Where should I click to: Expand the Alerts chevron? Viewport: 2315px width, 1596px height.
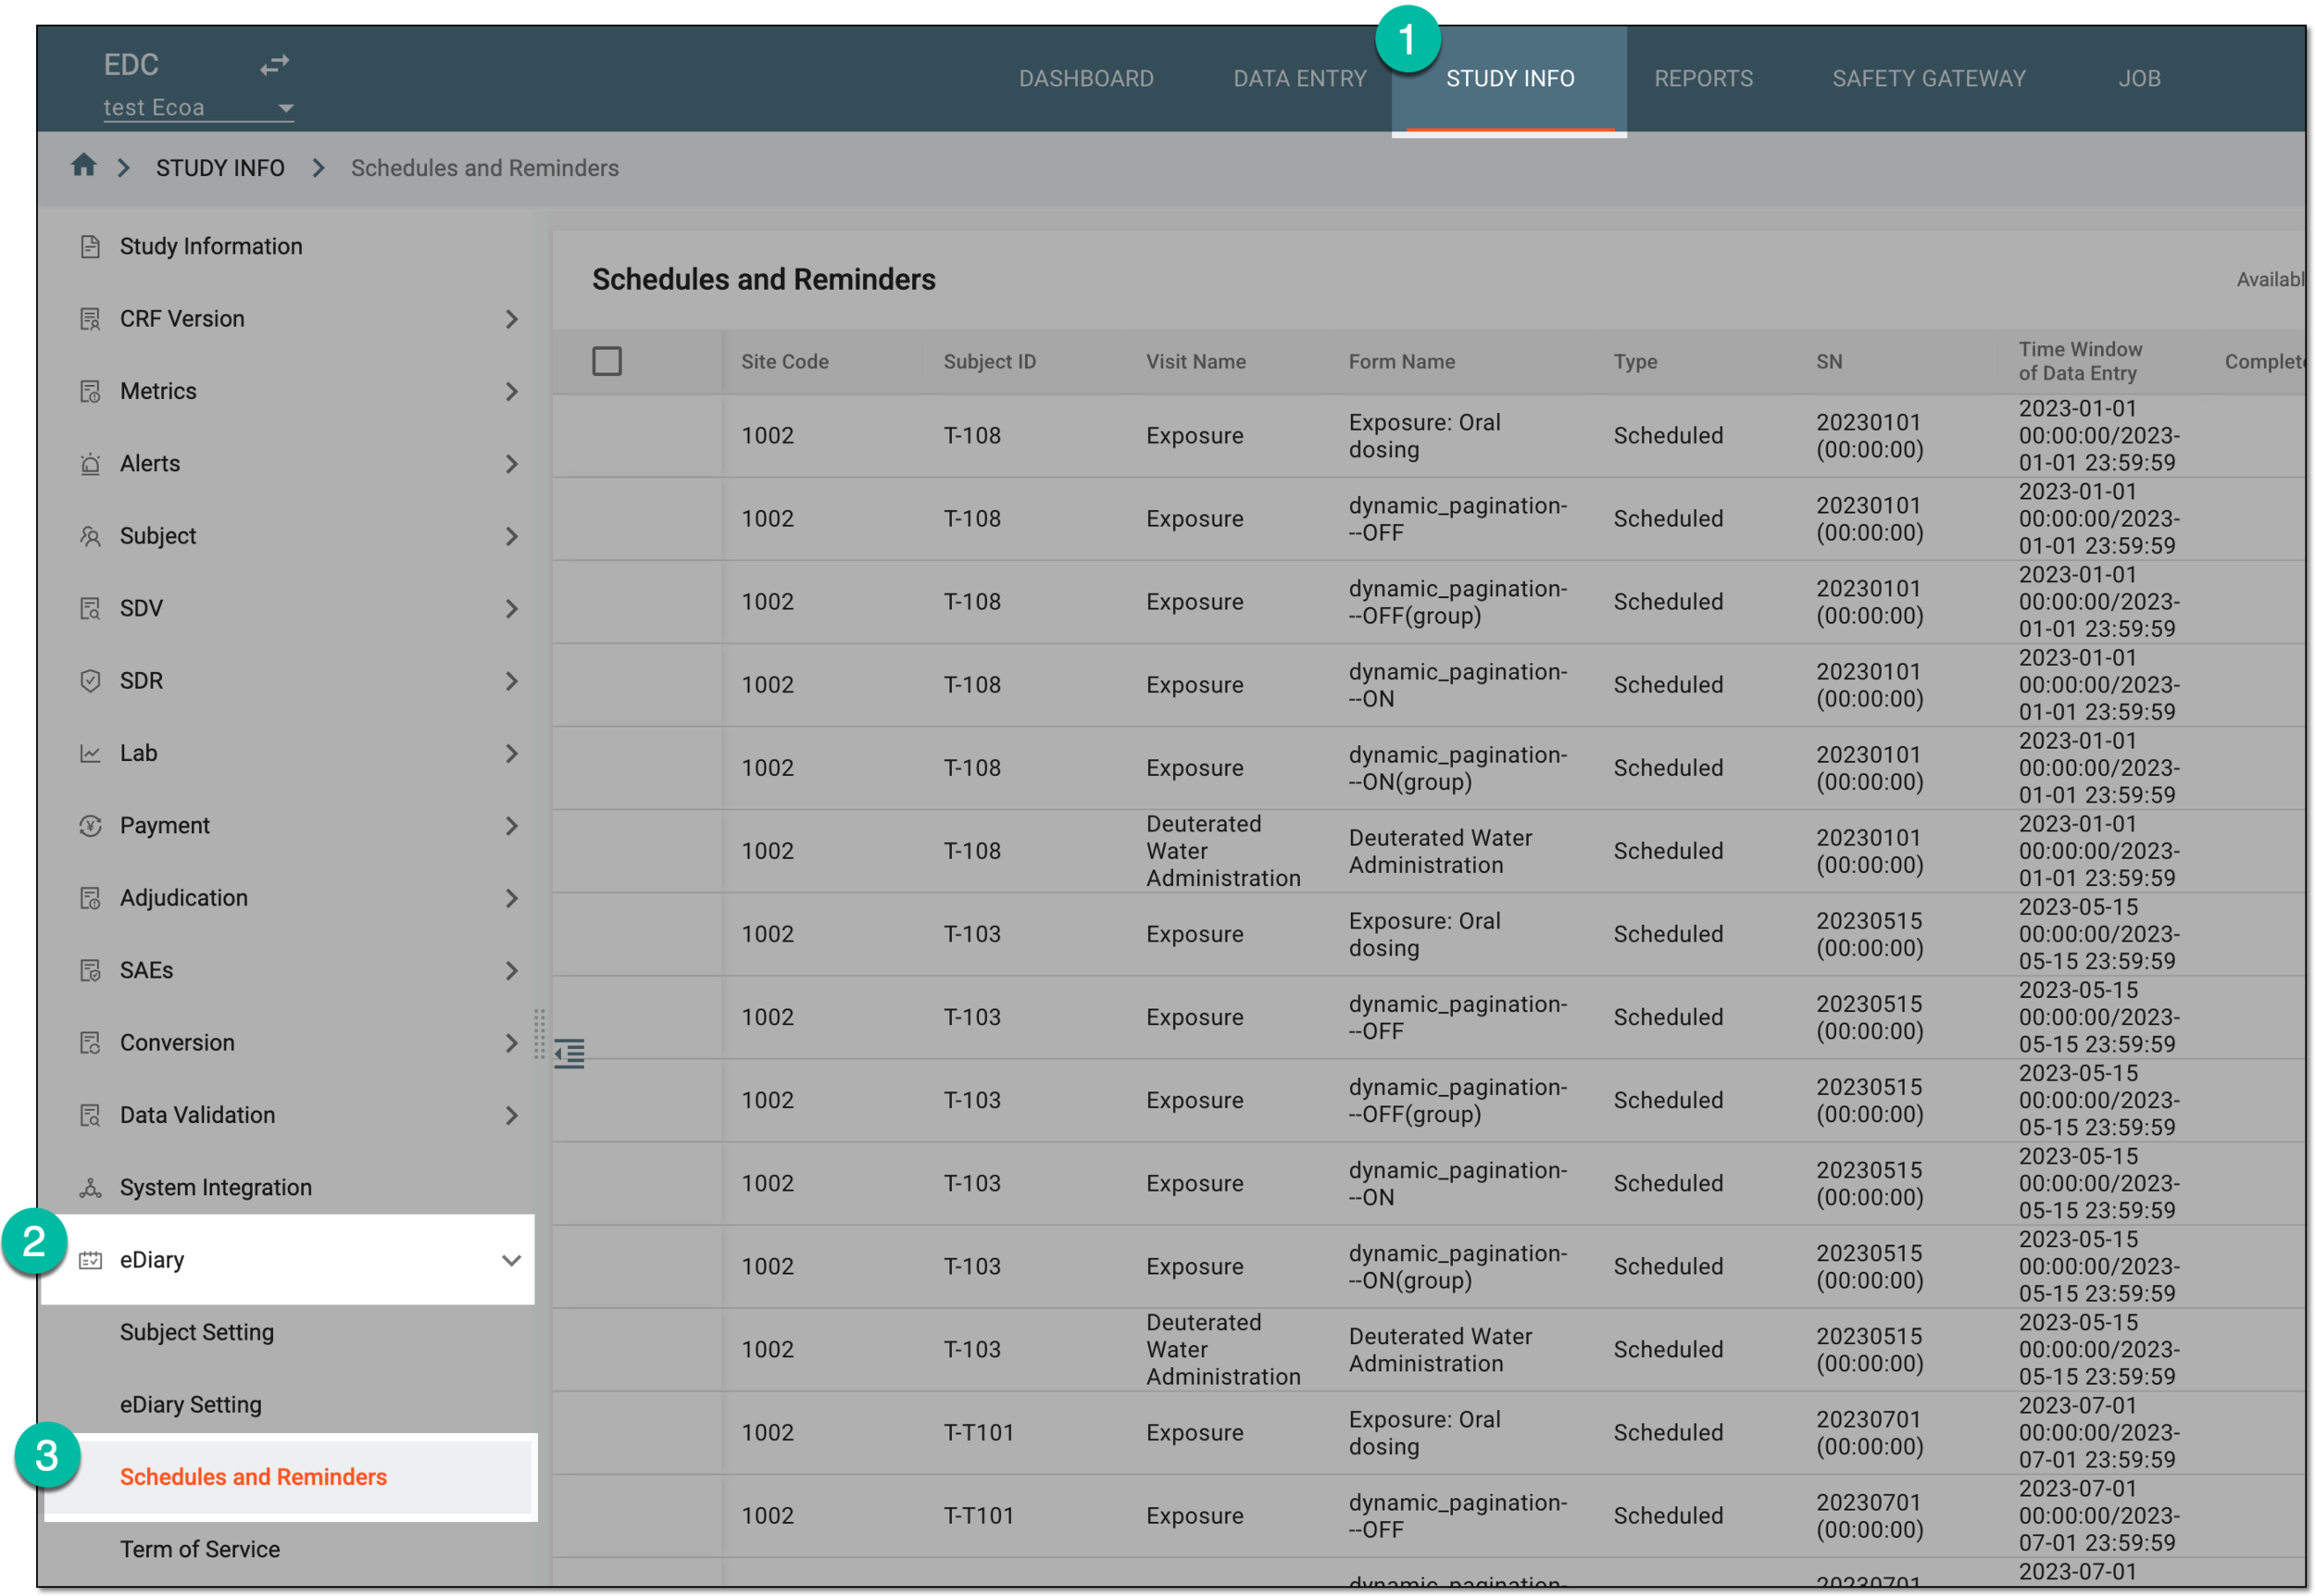511,464
